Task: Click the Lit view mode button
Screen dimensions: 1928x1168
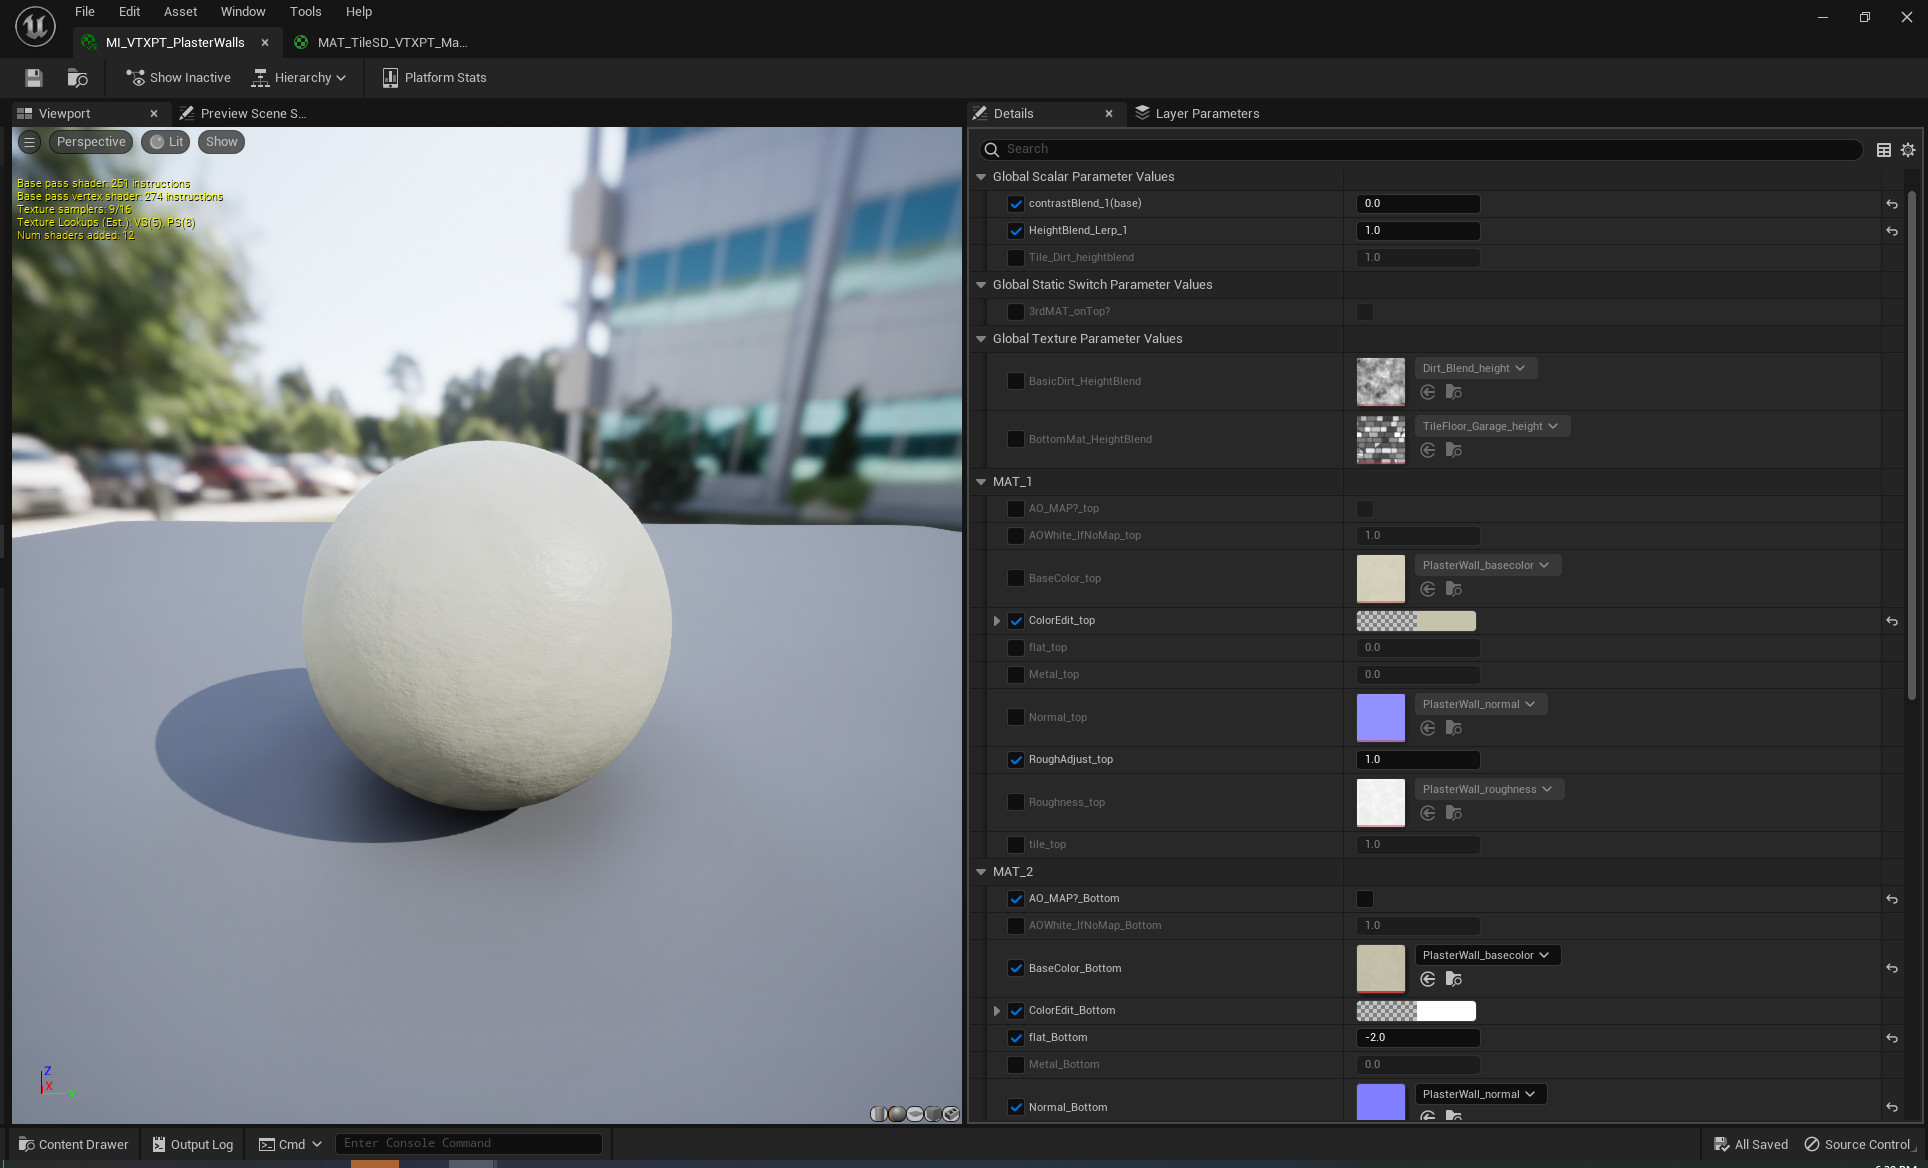Action: 166,142
